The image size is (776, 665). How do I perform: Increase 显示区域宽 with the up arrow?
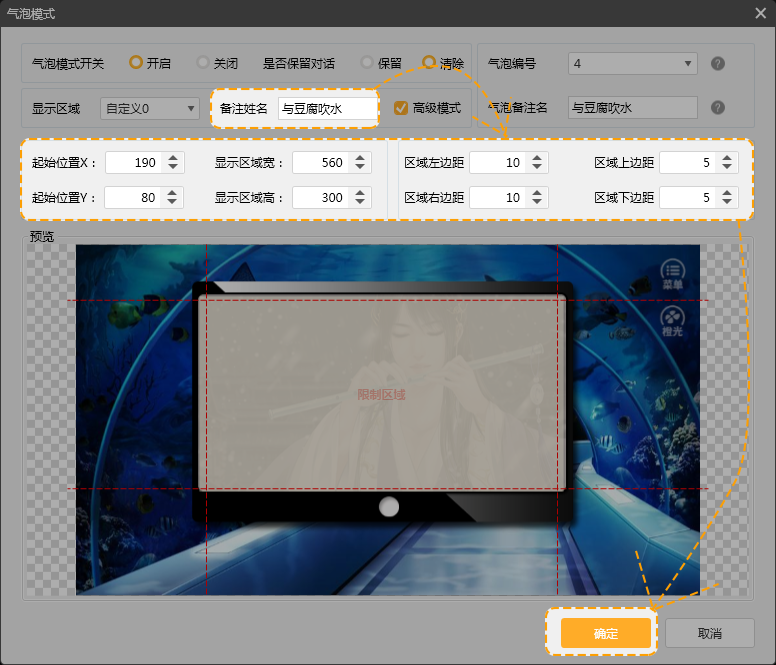361,157
